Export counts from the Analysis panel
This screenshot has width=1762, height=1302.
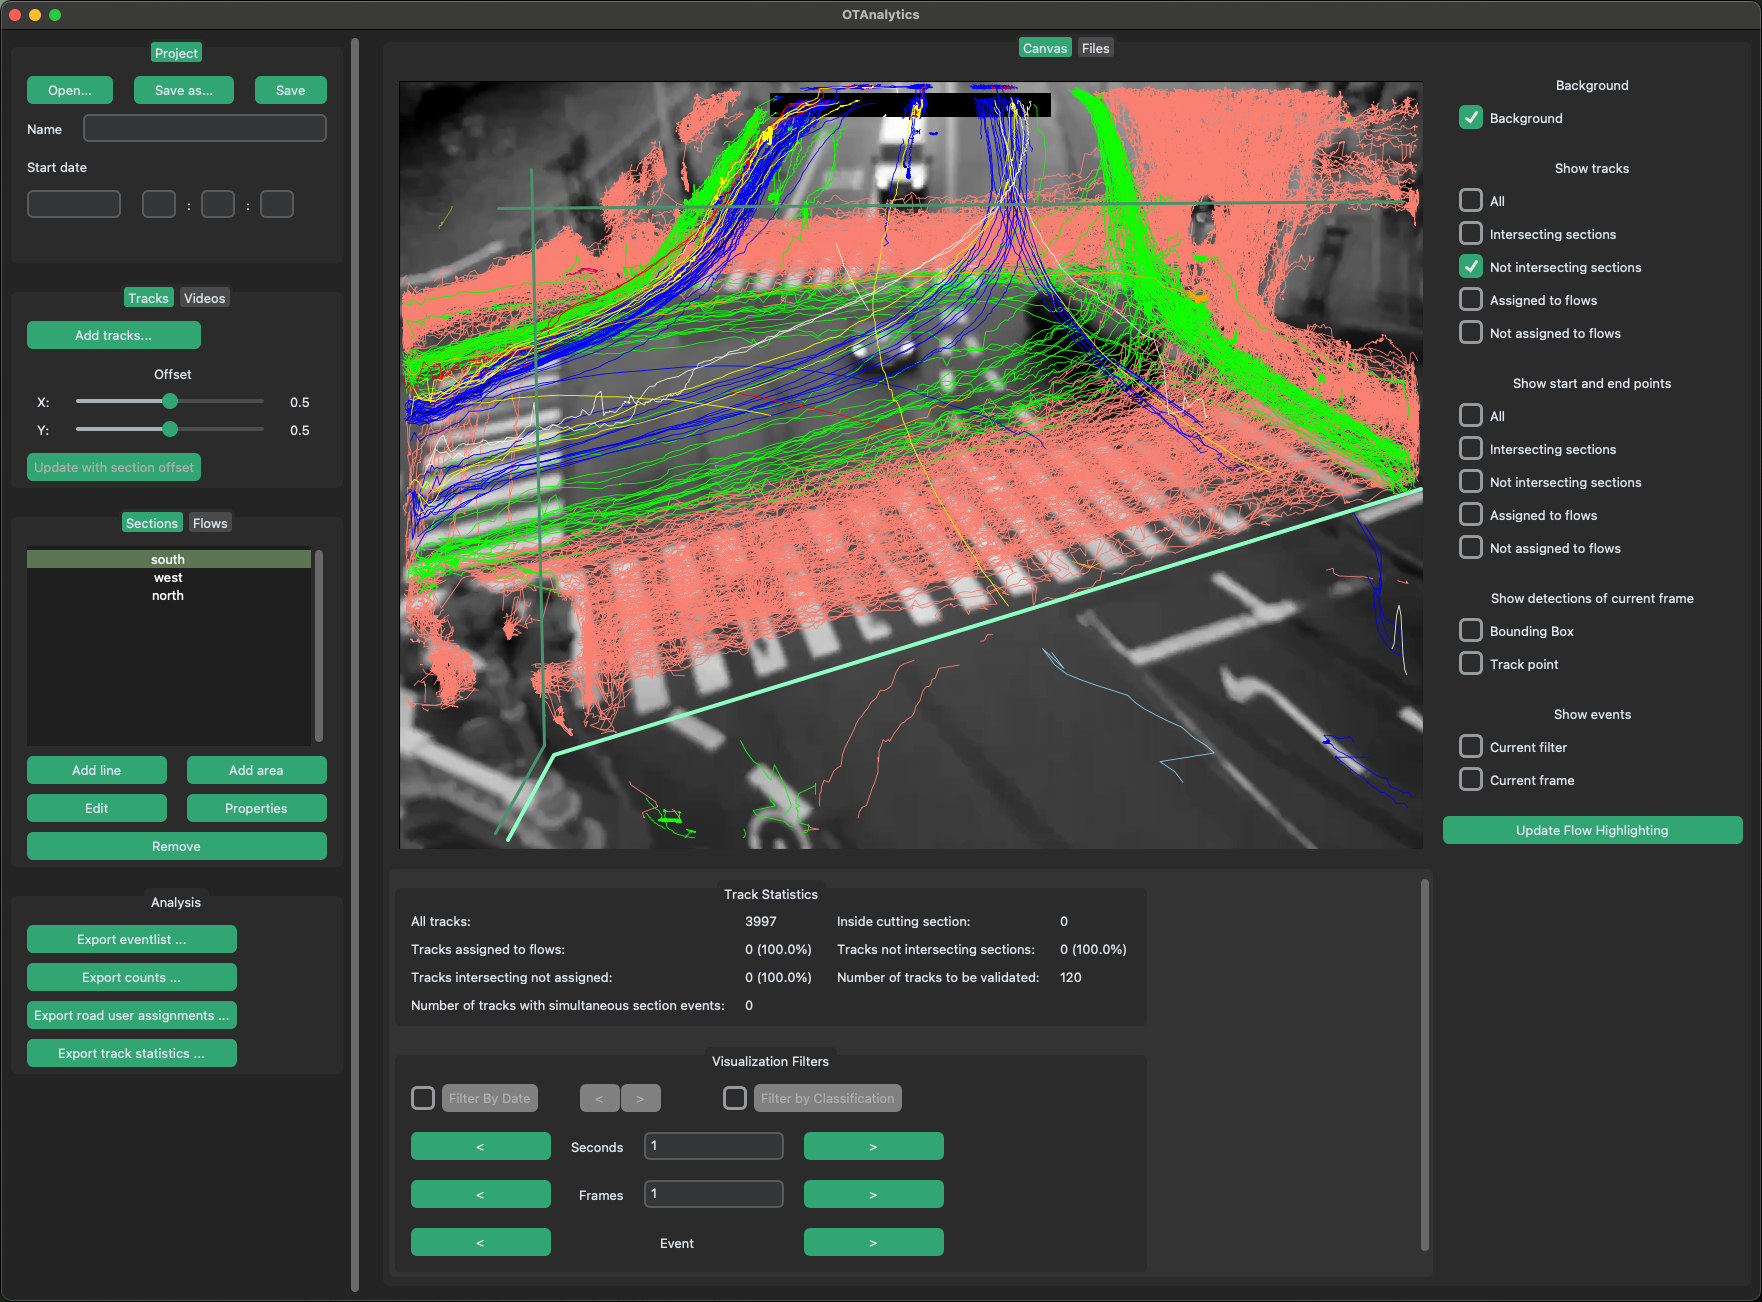pos(131,977)
